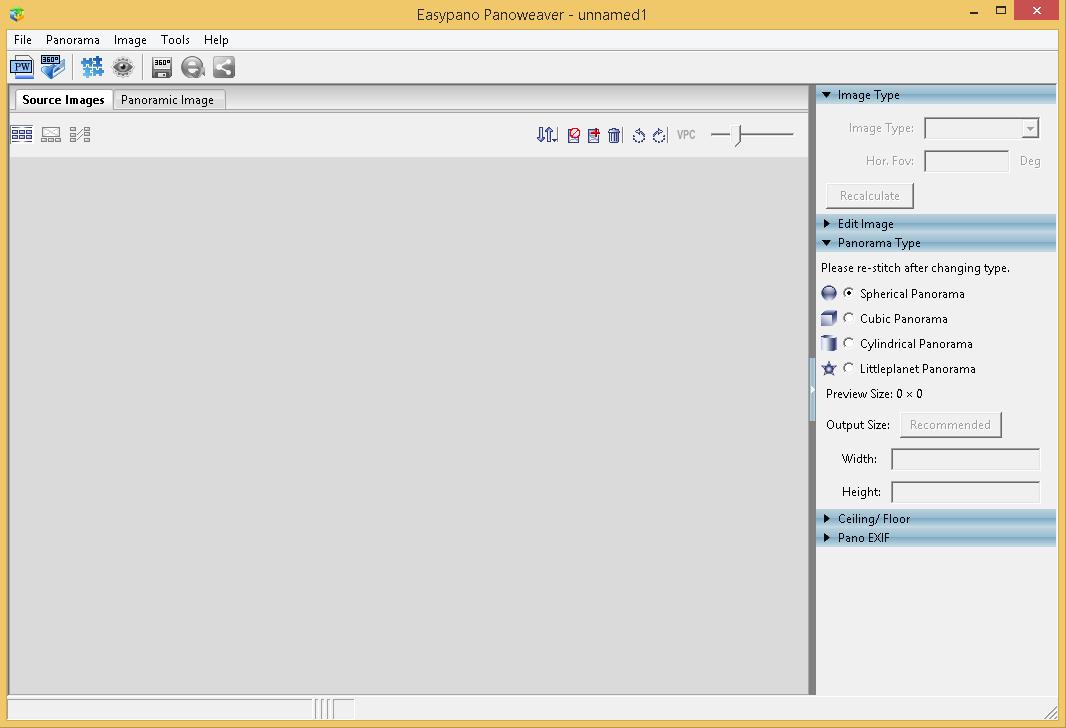Select the Spherical Panorama radio button
The width and height of the screenshot is (1066, 728).
[x=849, y=293]
